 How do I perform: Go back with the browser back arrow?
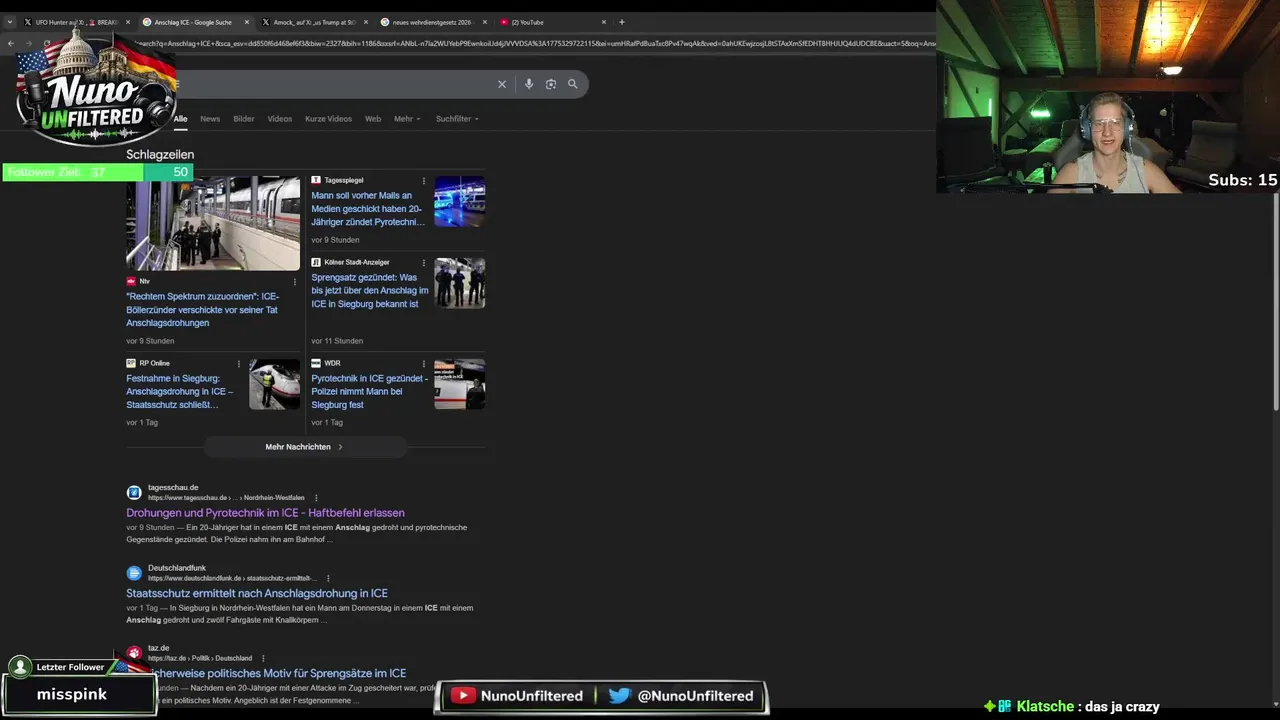11,43
